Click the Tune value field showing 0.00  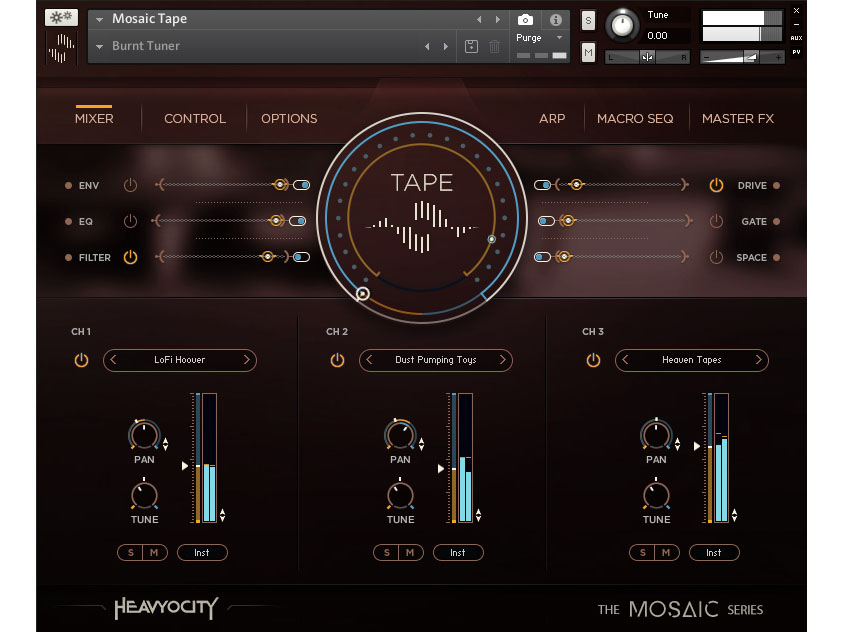coord(668,36)
